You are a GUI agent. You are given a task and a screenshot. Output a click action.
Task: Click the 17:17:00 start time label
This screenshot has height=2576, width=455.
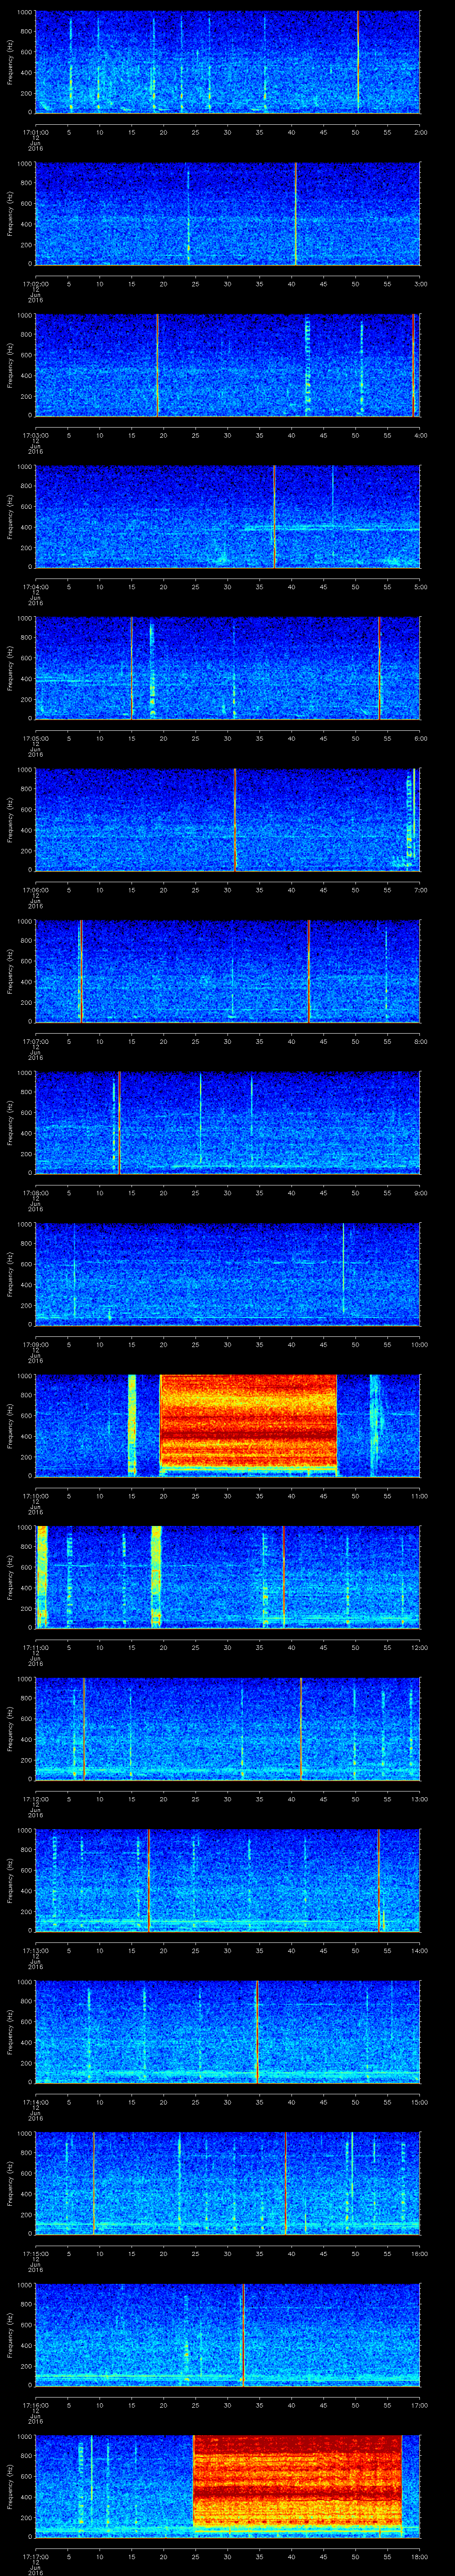(35, 2556)
